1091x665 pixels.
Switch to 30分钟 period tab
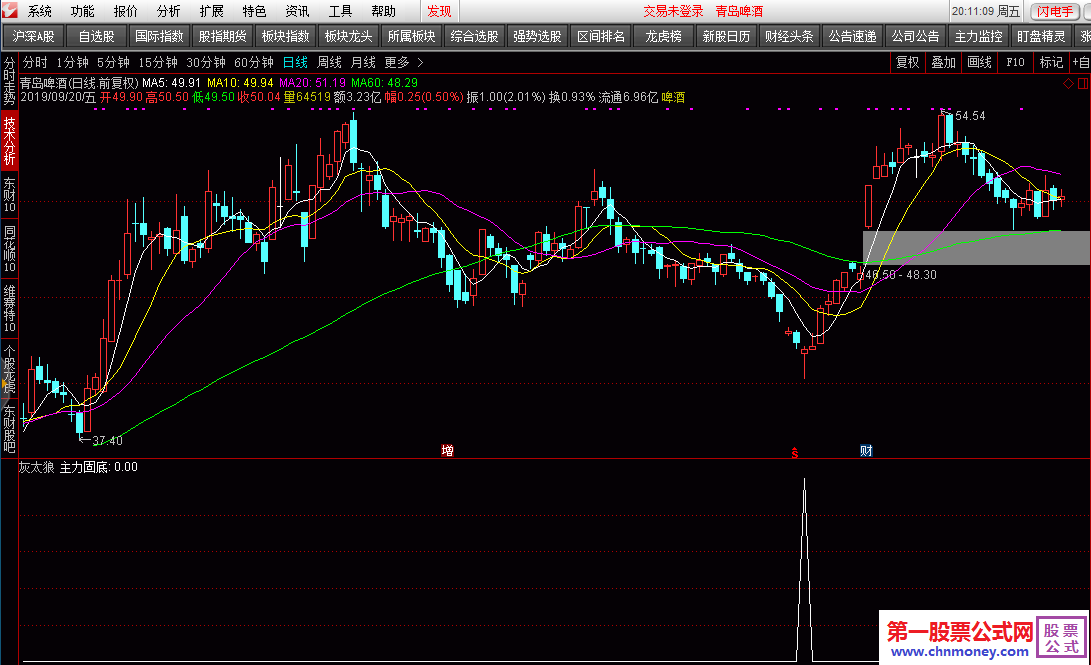tap(206, 63)
